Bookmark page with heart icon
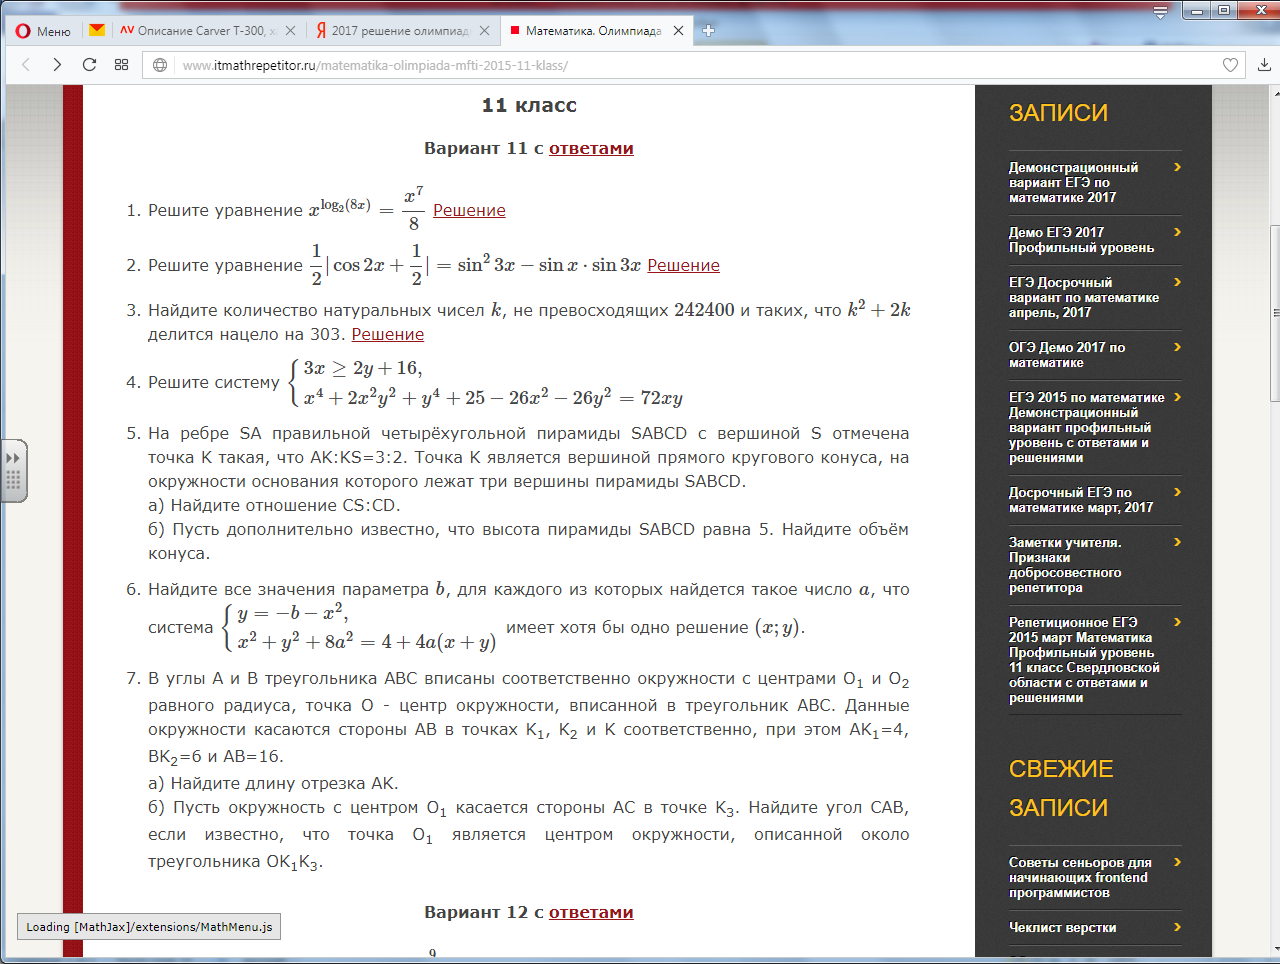1280x964 pixels. [x=1230, y=65]
